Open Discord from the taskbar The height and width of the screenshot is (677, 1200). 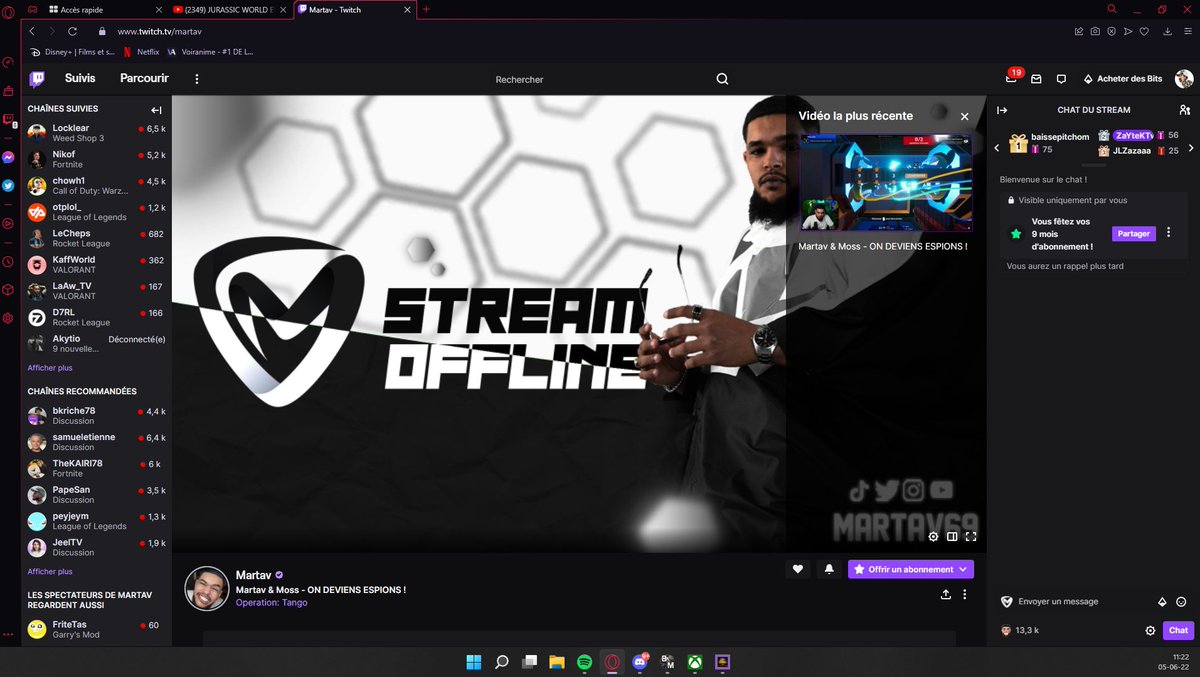pos(641,662)
